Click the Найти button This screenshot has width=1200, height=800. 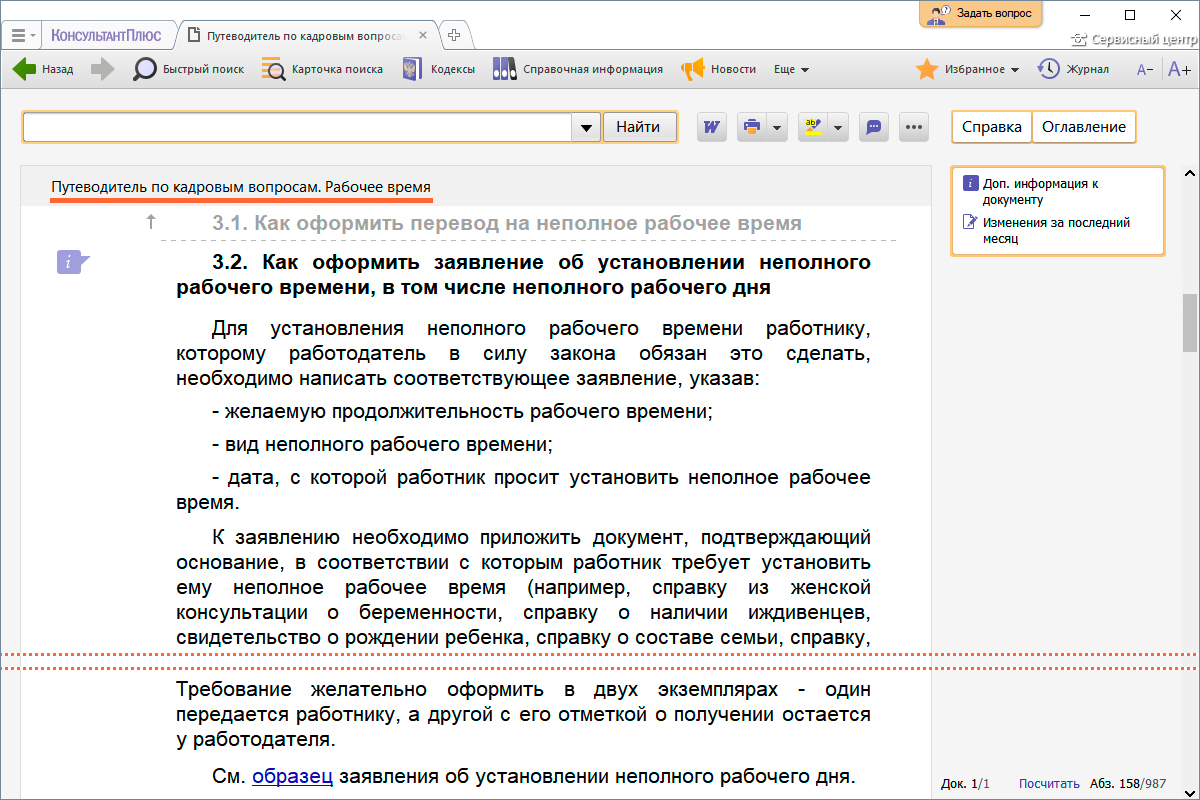tap(638, 127)
